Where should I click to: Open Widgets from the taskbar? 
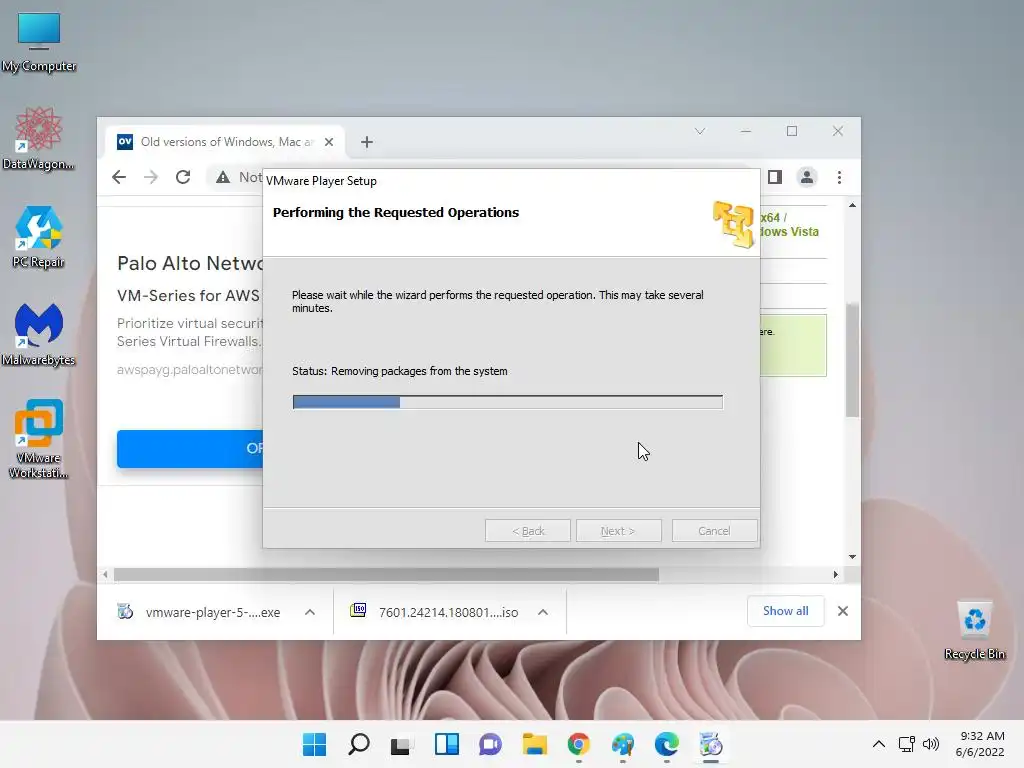pyautogui.click(x=447, y=744)
